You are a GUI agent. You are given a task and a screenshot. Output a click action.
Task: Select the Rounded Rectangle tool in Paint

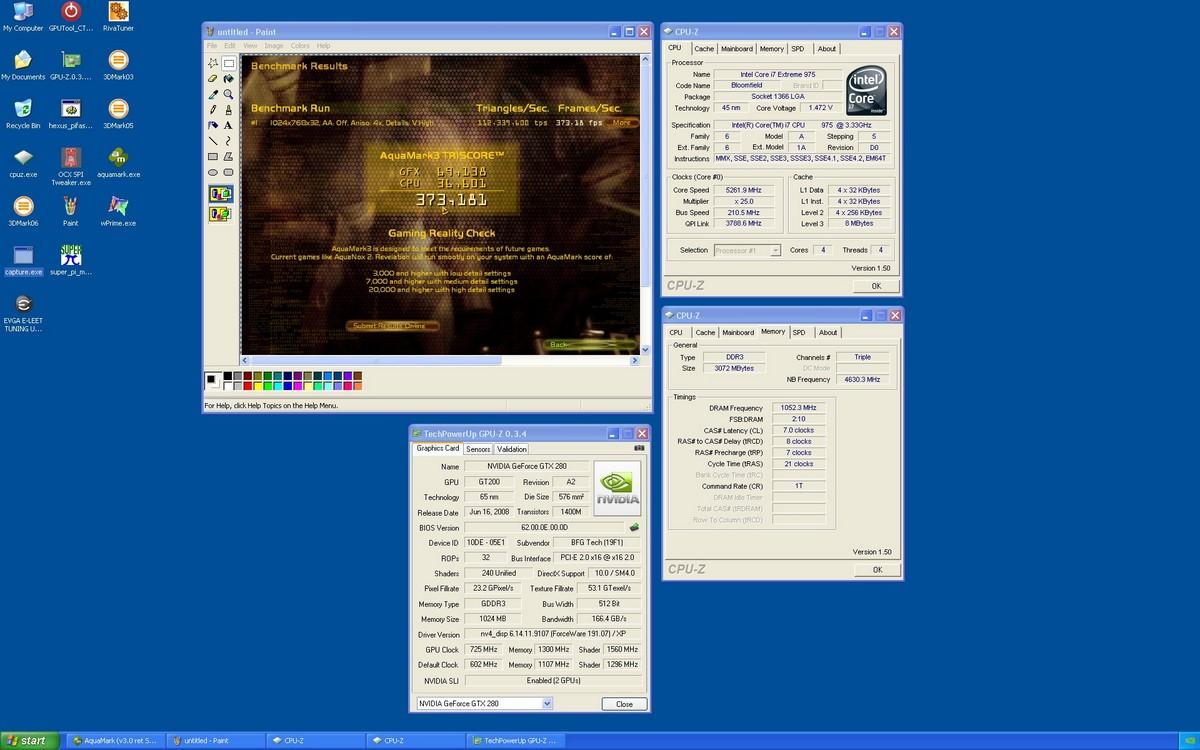(x=228, y=172)
